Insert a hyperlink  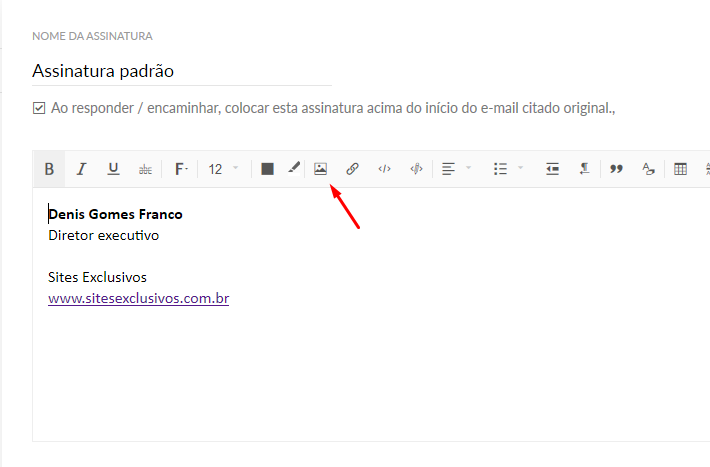point(352,169)
